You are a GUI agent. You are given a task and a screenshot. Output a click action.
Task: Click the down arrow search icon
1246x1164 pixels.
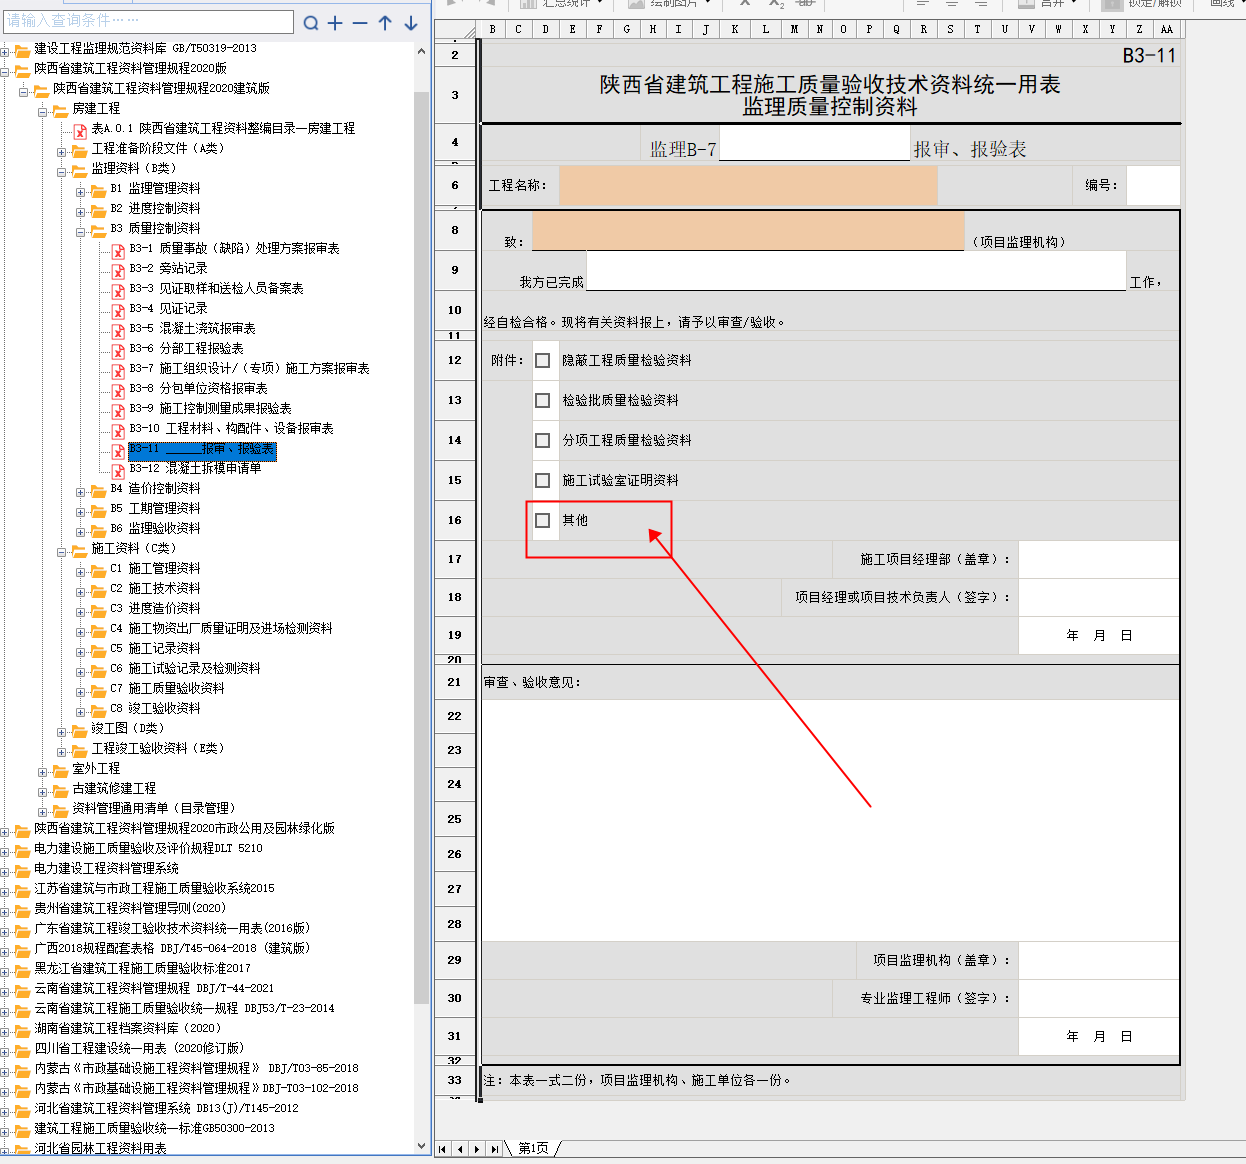point(411,23)
